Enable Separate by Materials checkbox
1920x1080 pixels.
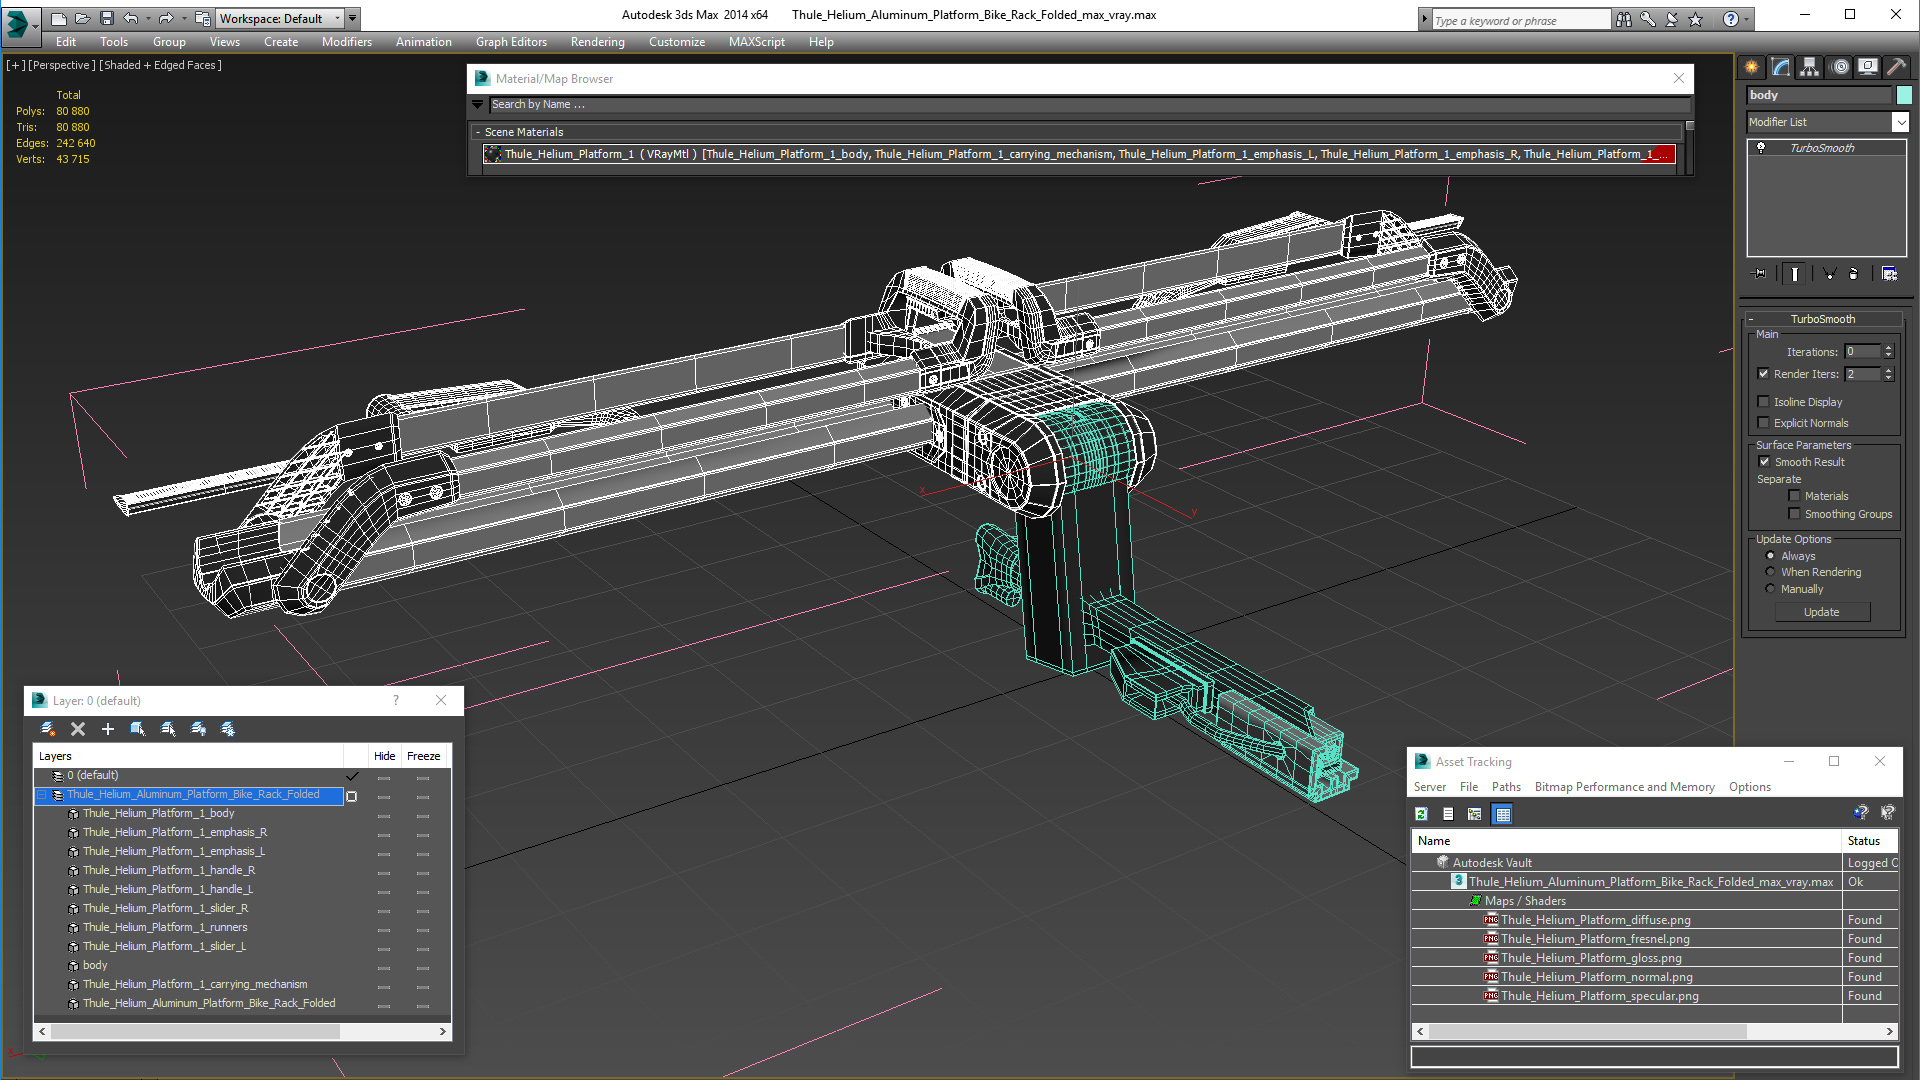pos(1794,496)
